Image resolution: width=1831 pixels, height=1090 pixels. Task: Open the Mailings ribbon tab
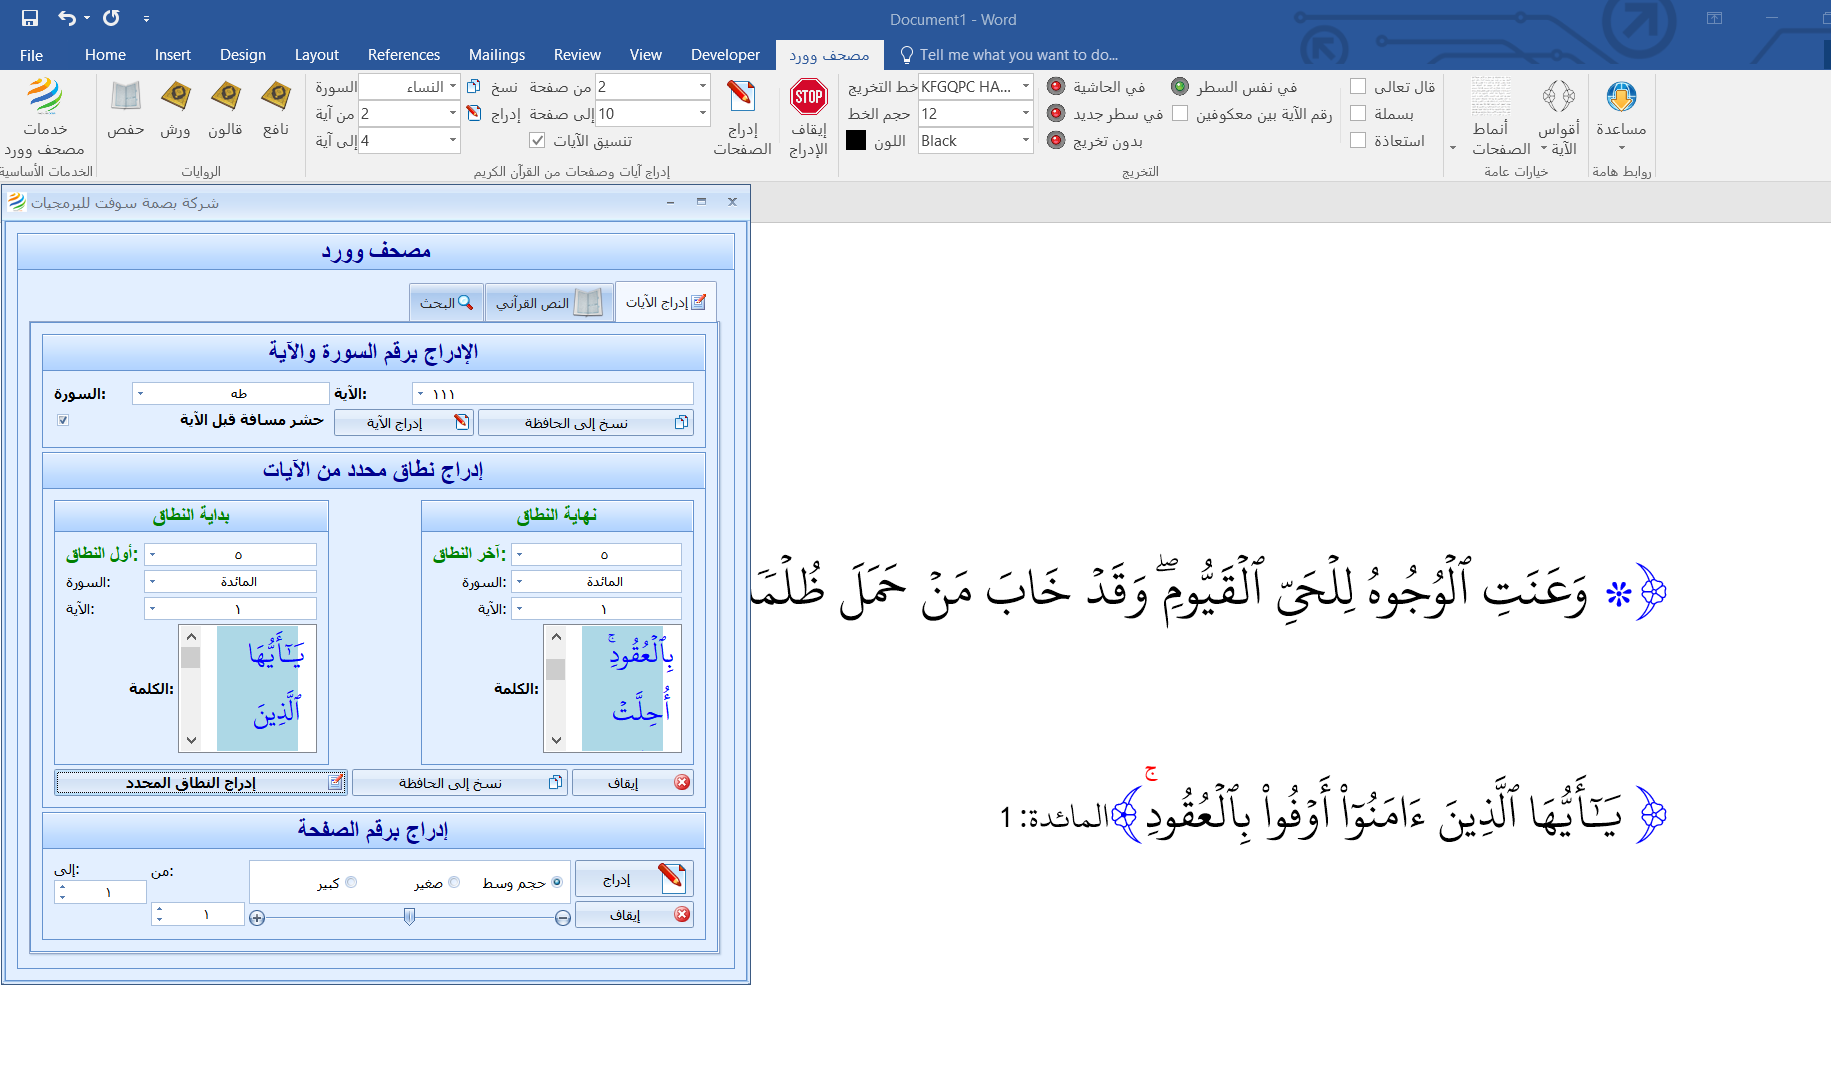coord(496,55)
